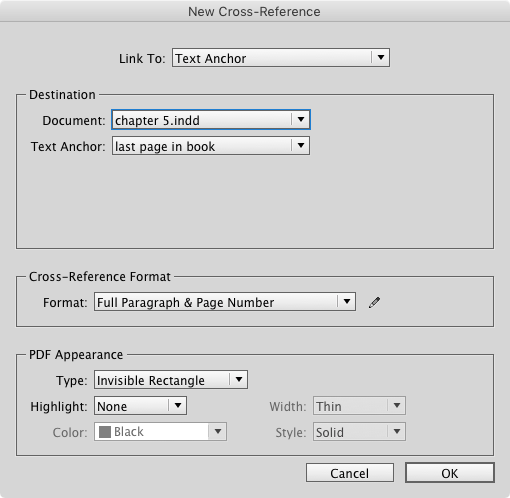This screenshot has height=498, width=510.
Task: Open the Style dropdown showing Solid
Action: (x=359, y=432)
